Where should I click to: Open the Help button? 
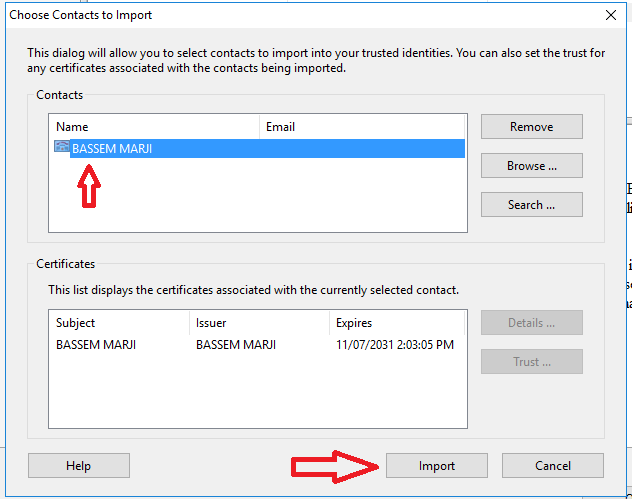pos(79,466)
